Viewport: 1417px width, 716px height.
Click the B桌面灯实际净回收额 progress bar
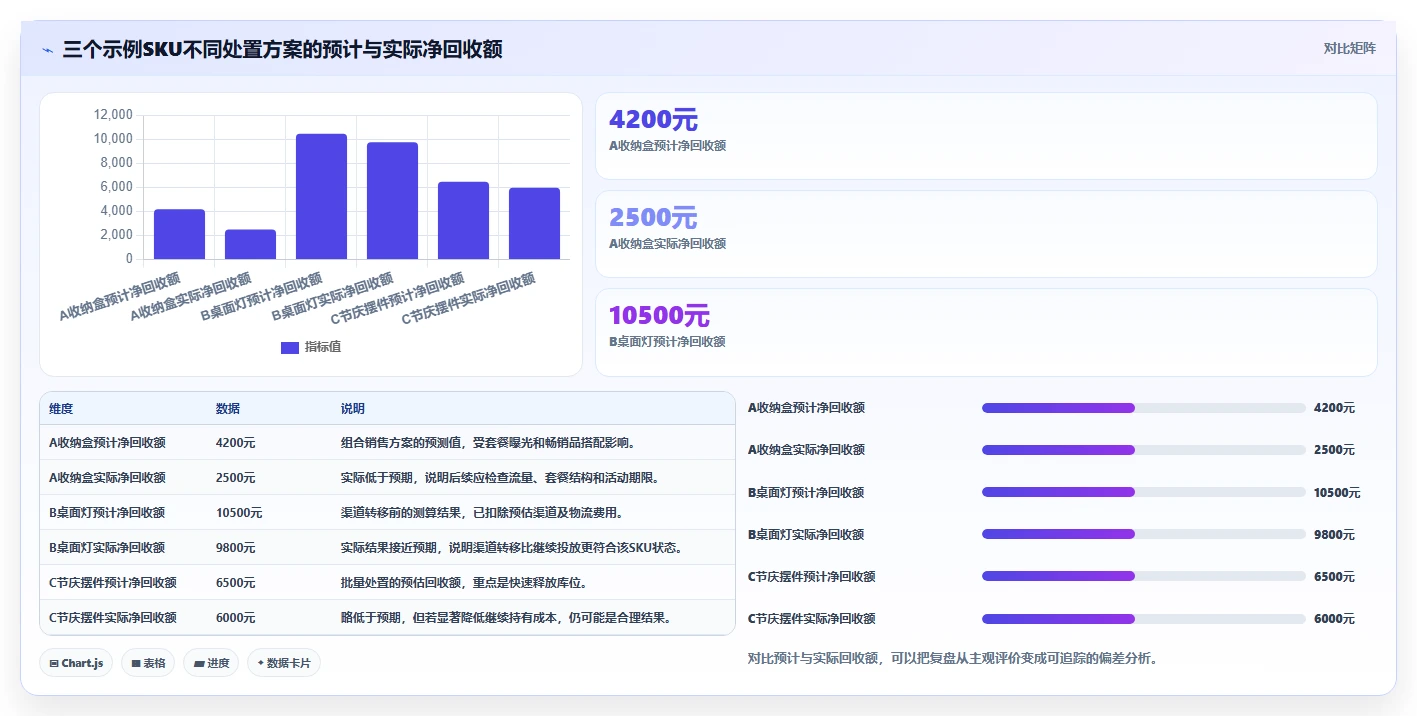1144,534
